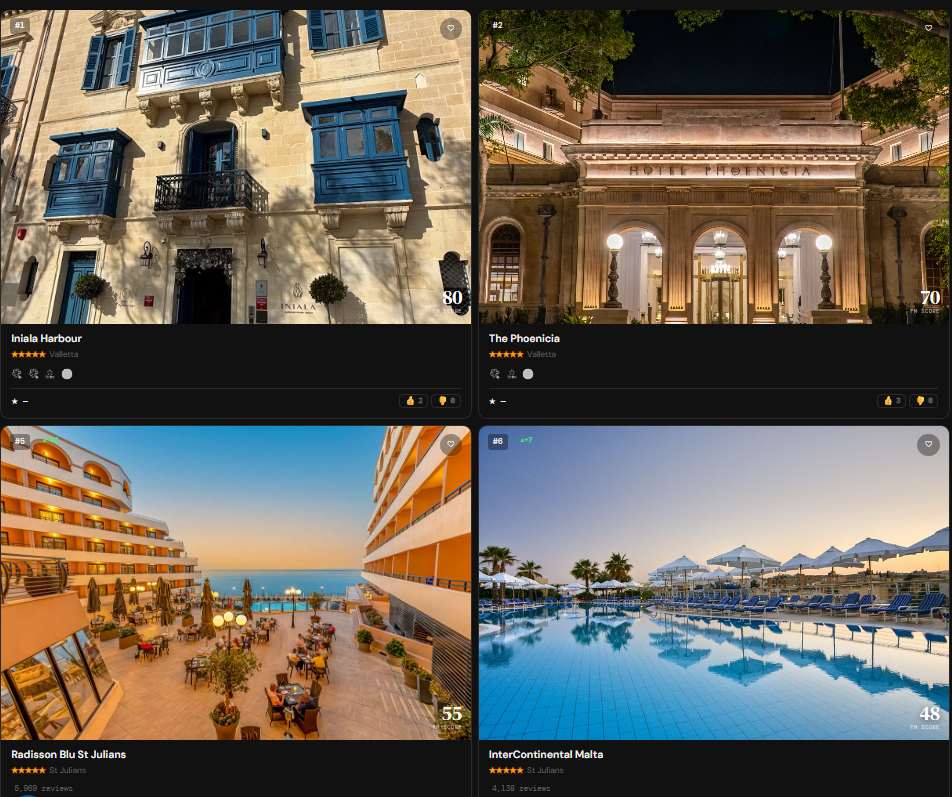952x797 pixels.
Task: Downvote The Phoenicia with thumbs down
Action: coord(923,401)
